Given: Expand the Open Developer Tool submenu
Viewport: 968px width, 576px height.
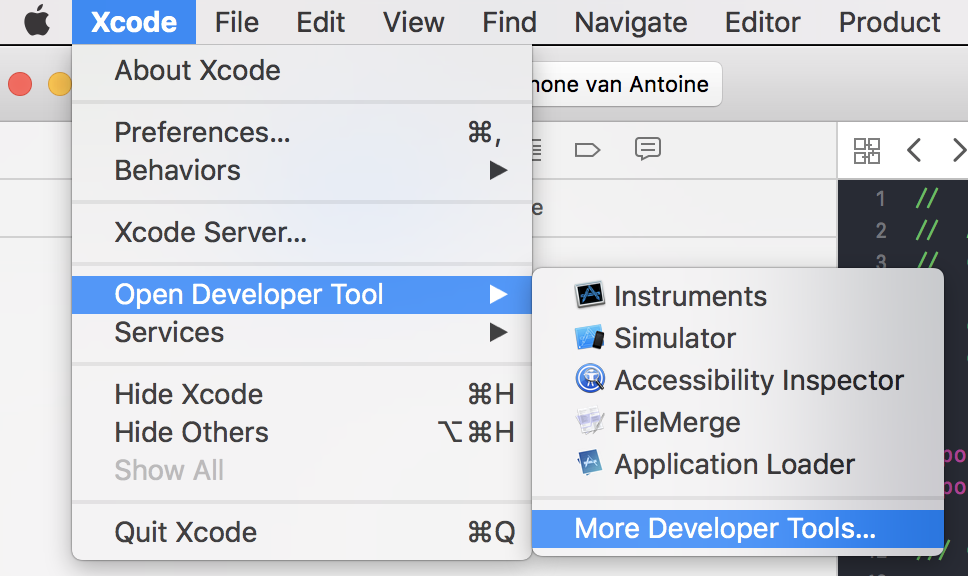Looking at the screenshot, I should point(302,294).
